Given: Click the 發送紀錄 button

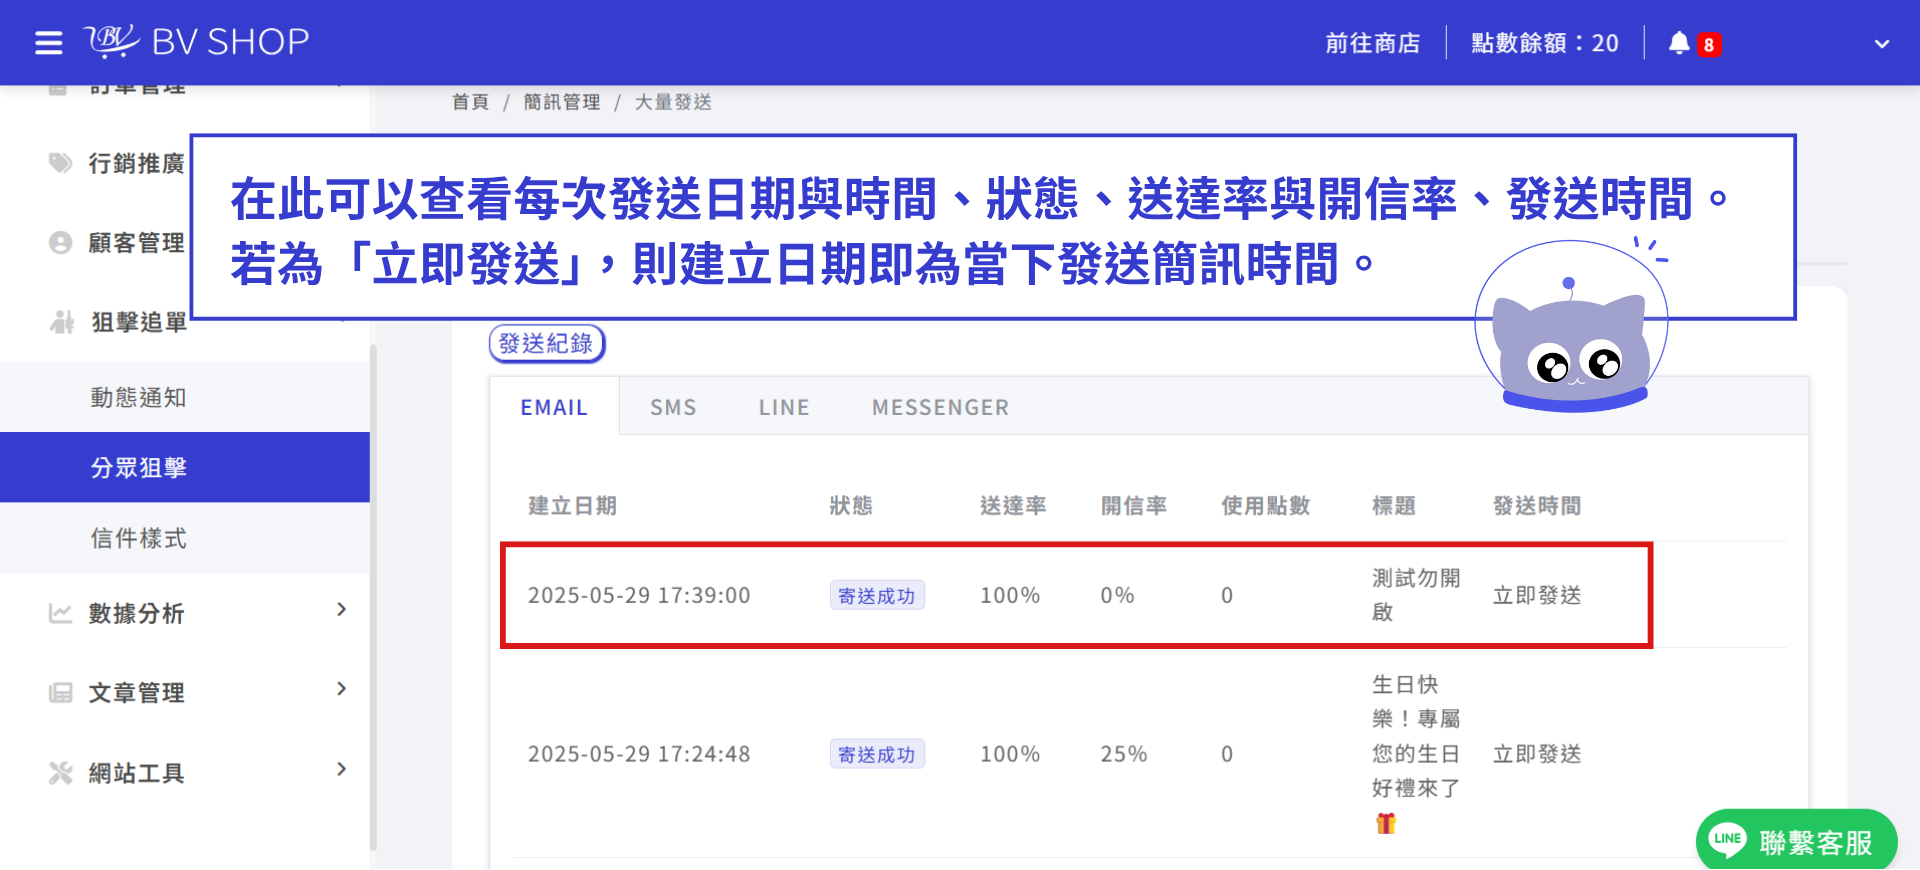Looking at the screenshot, I should (x=546, y=344).
